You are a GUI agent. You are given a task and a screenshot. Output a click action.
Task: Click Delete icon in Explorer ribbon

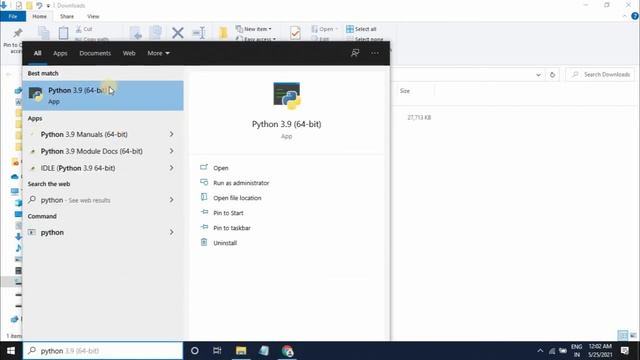click(x=178, y=33)
